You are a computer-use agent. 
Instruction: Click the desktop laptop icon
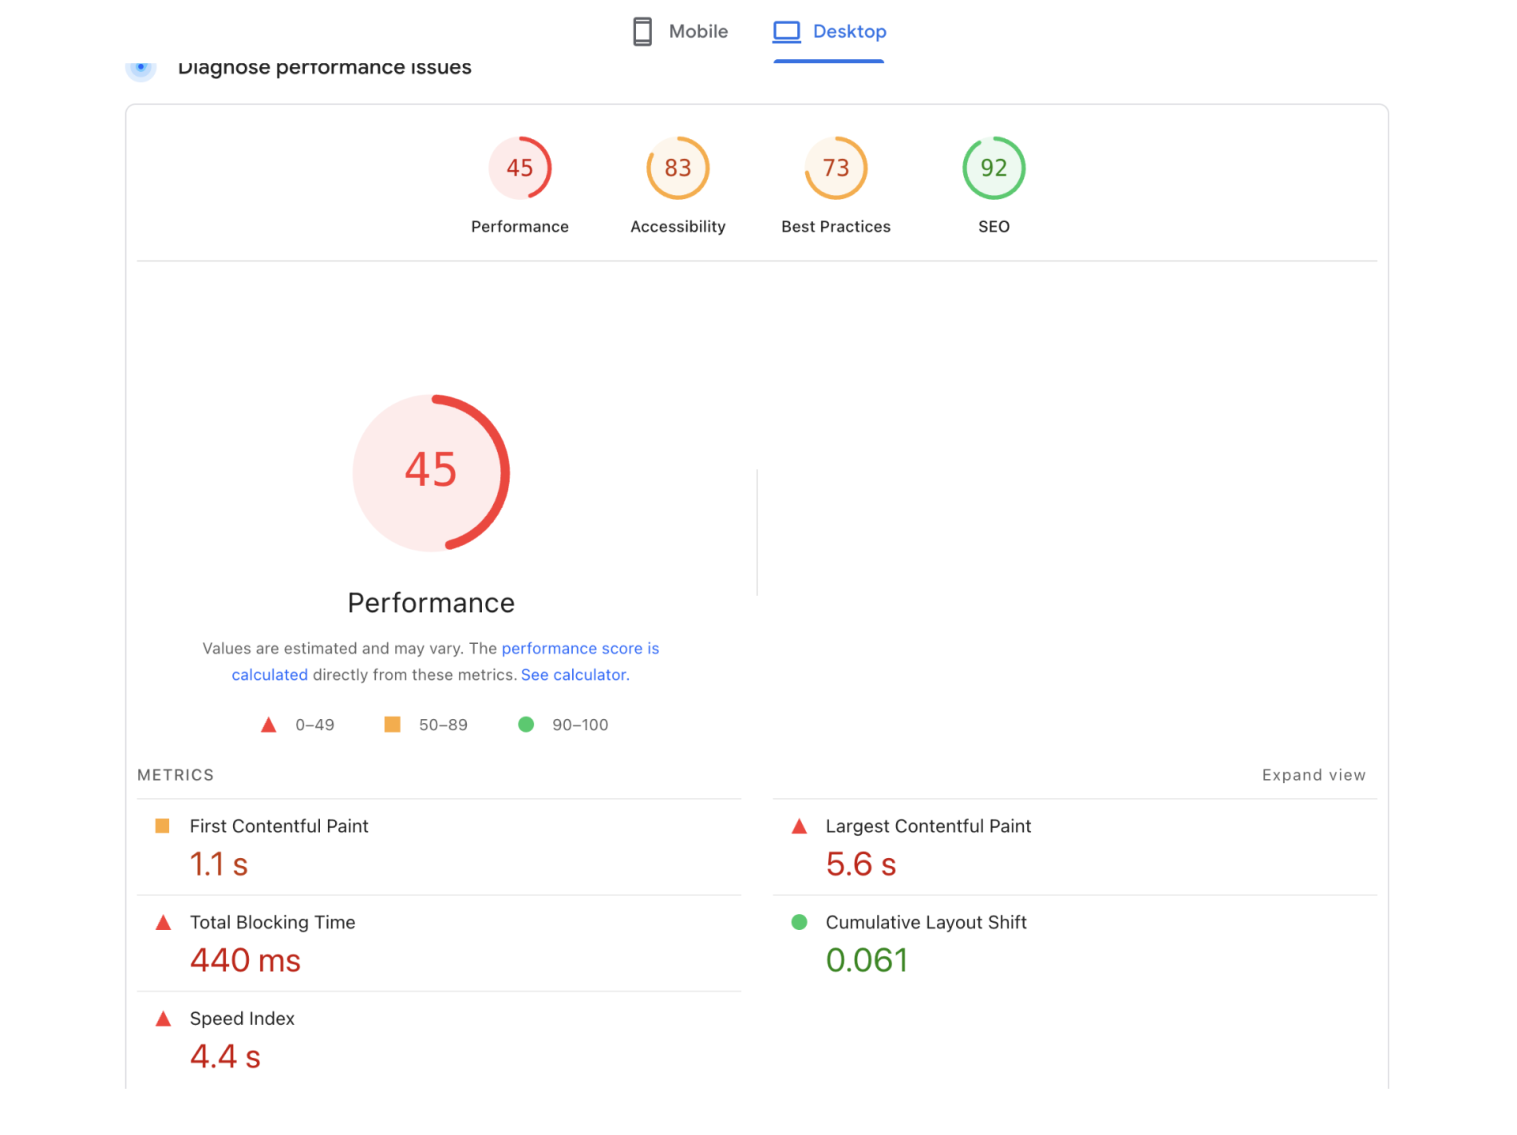tap(787, 31)
